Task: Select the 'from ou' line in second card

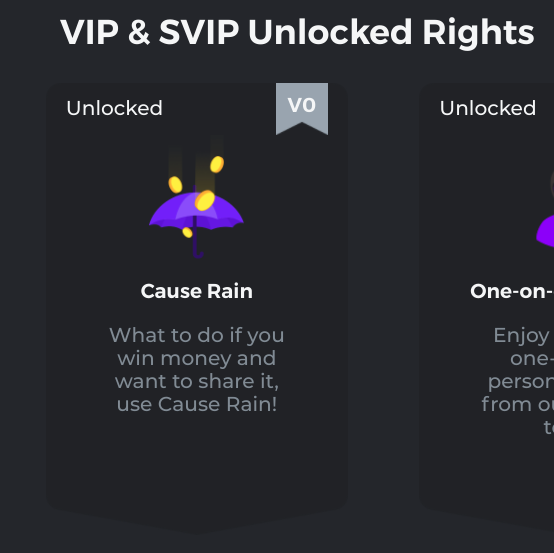Action: click(x=518, y=404)
